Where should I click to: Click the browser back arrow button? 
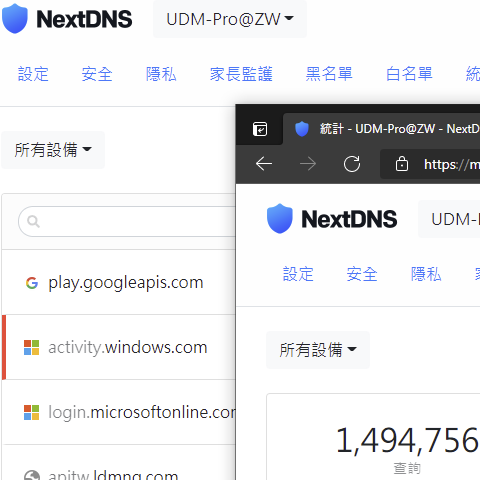[264, 164]
